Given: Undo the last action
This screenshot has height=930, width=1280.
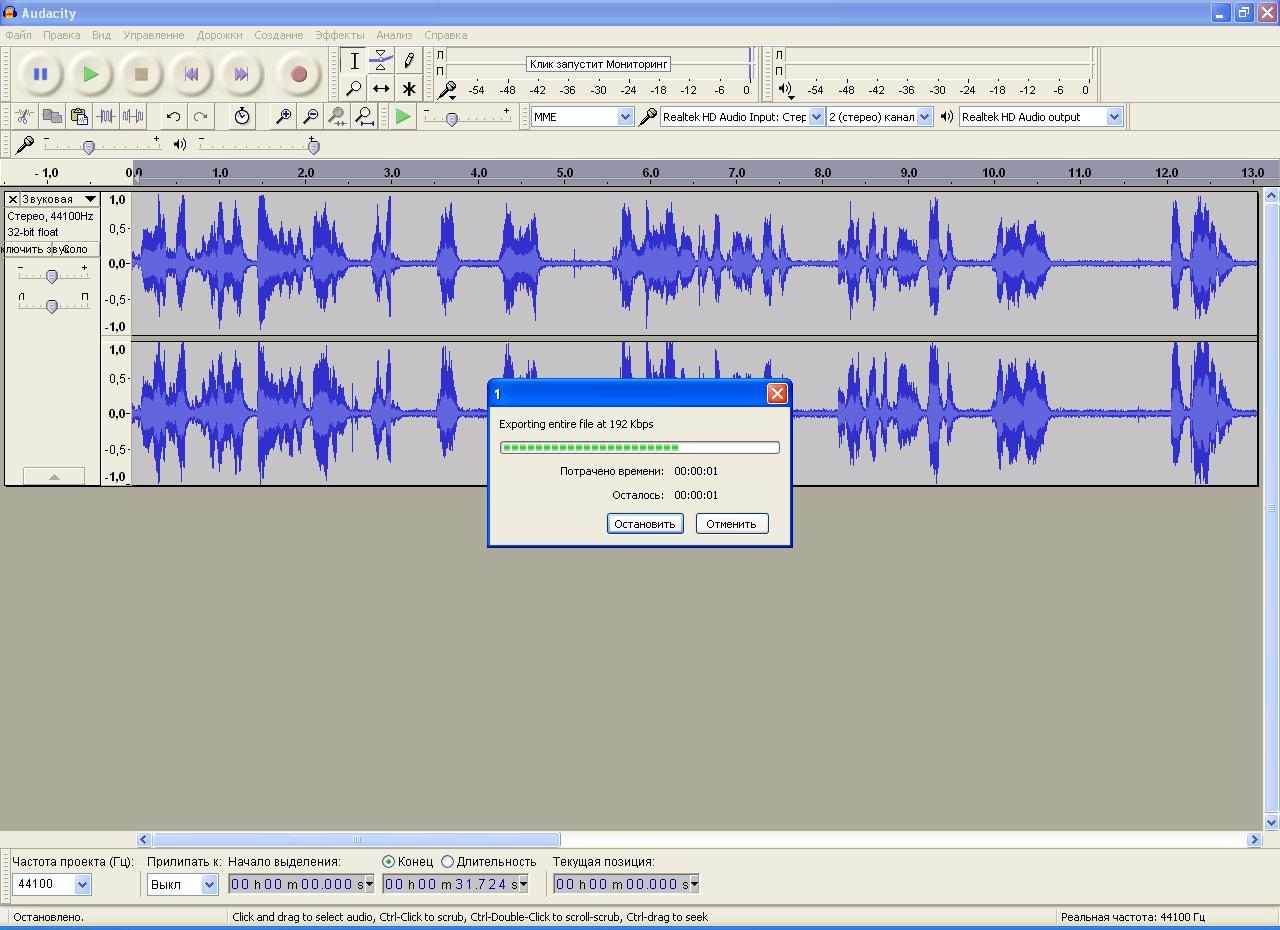Looking at the screenshot, I should (x=173, y=116).
